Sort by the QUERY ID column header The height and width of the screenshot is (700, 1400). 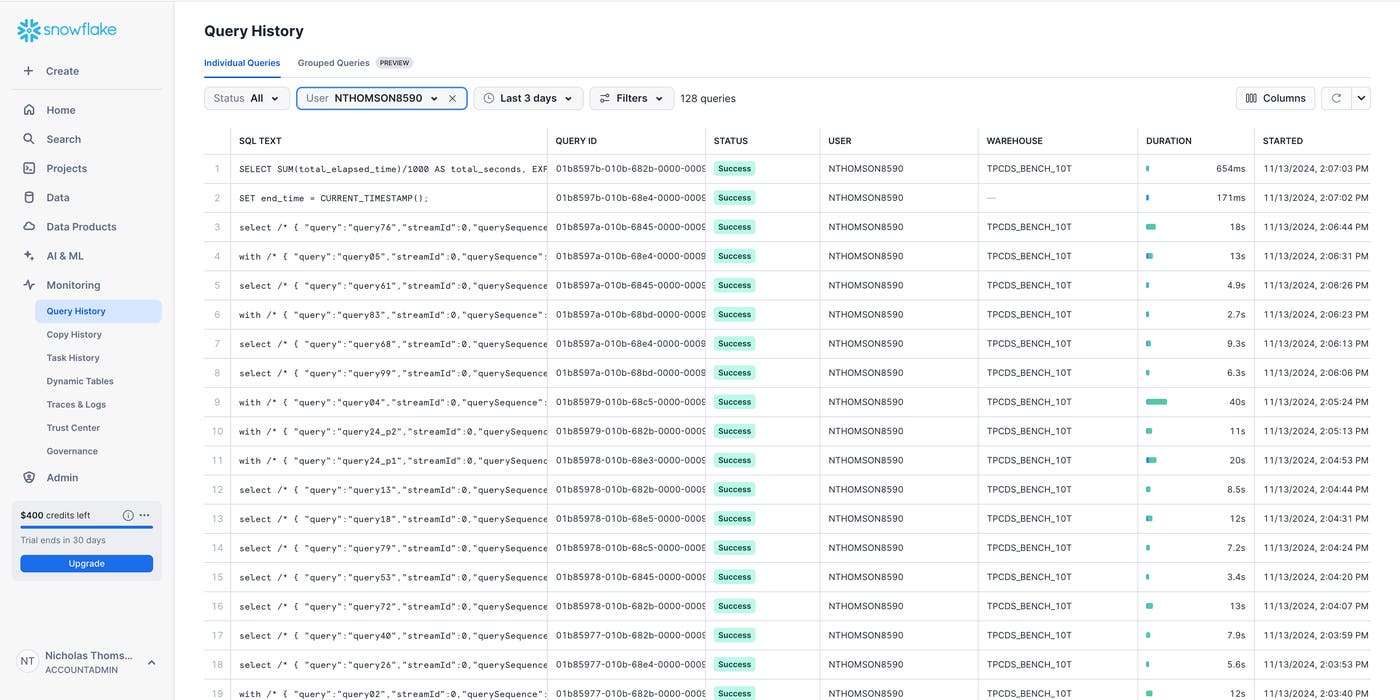pyautogui.click(x=576, y=141)
